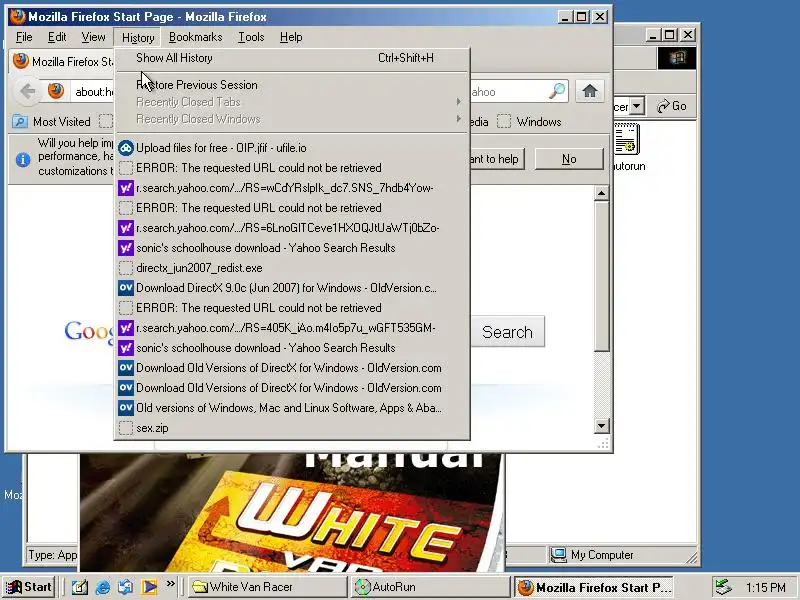Select Show All History
This screenshot has height=600, width=800.
coord(291,58)
